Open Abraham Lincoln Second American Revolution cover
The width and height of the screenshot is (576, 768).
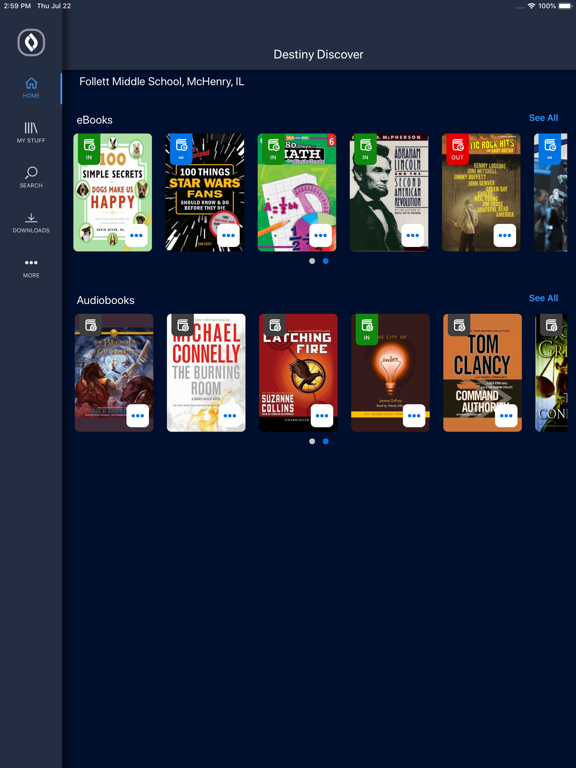point(389,192)
